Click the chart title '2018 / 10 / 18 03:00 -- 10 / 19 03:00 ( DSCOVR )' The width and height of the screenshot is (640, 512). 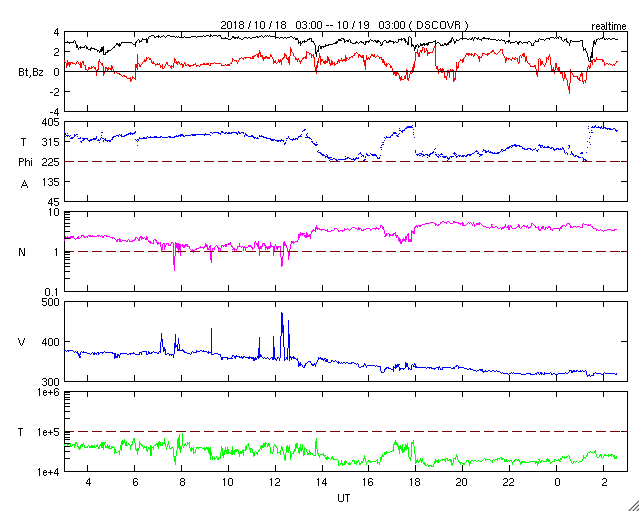pos(344,25)
